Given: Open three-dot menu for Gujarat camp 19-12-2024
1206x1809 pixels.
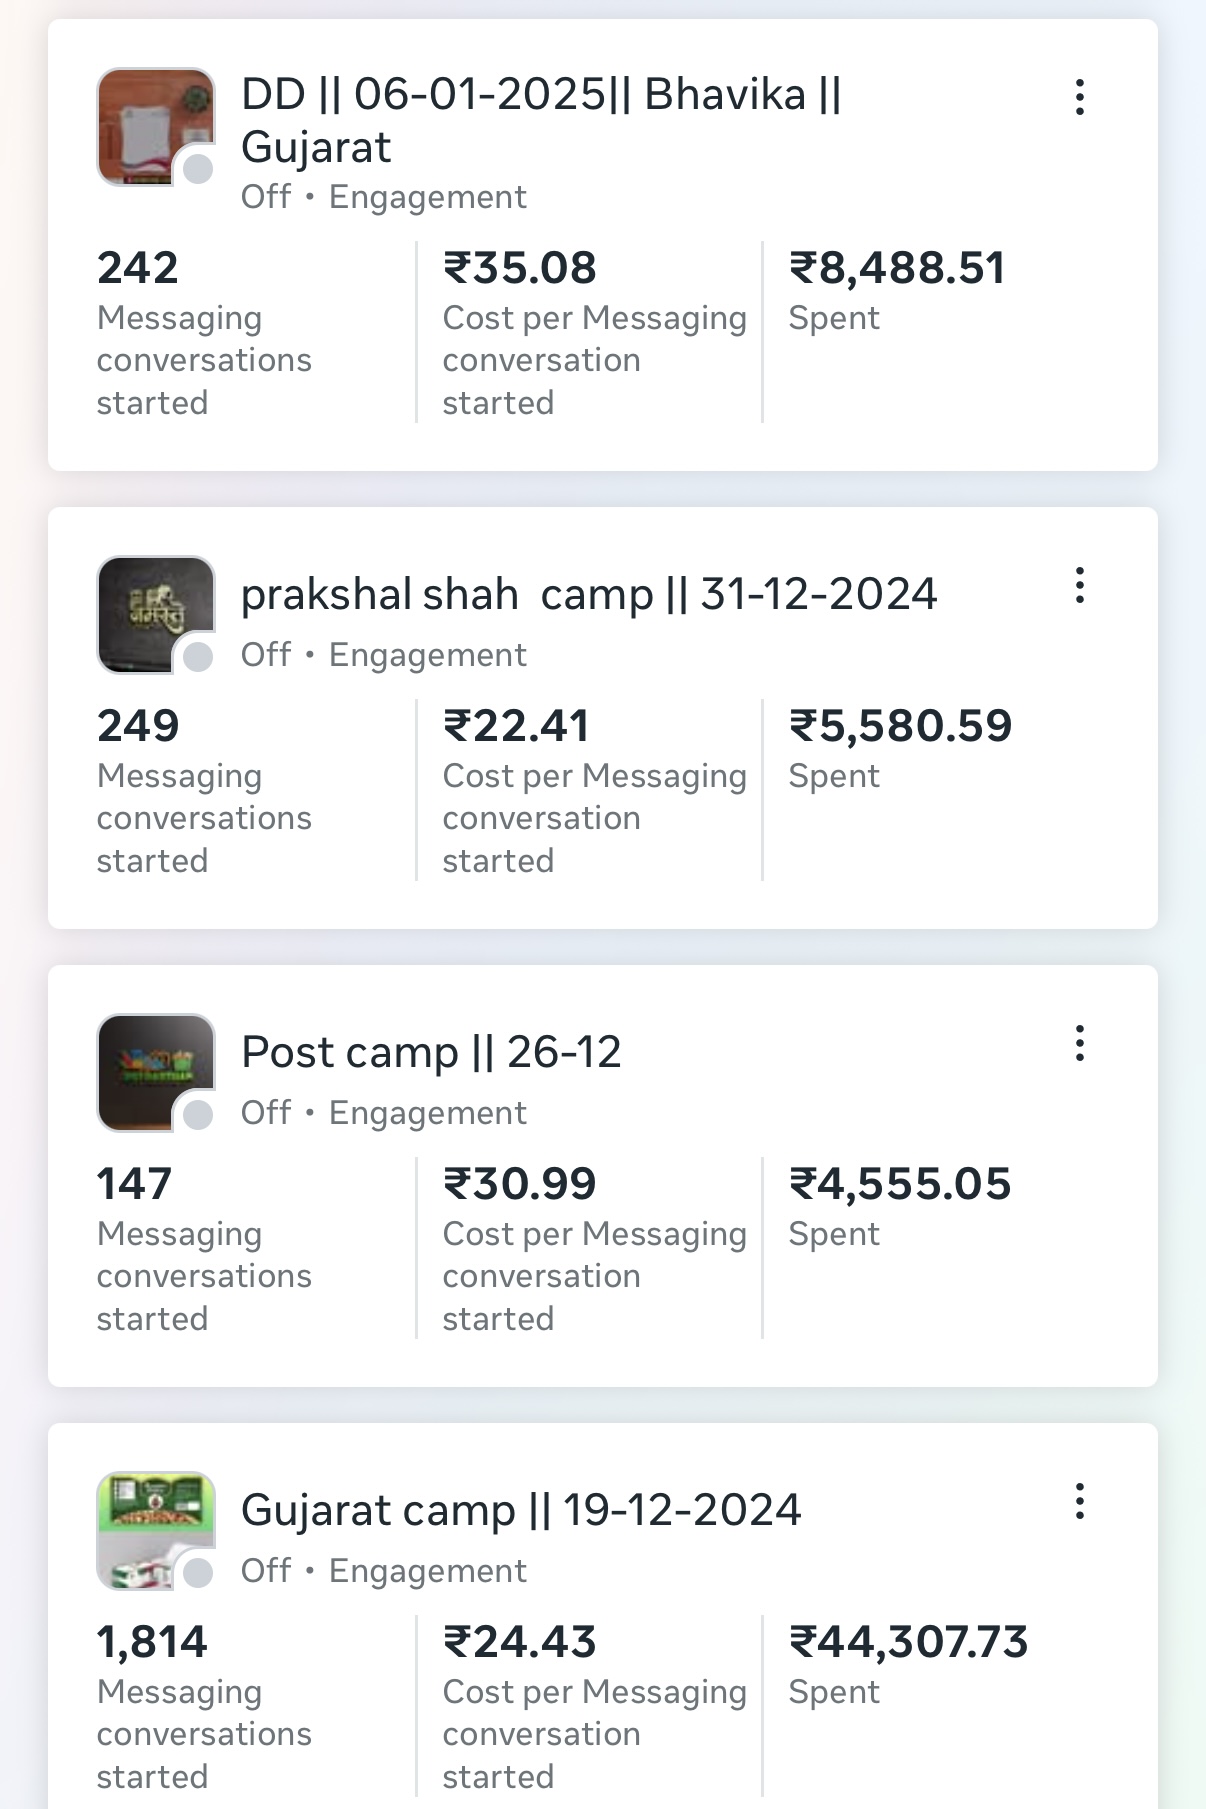Looking at the screenshot, I should pyautogui.click(x=1079, y=1501).
